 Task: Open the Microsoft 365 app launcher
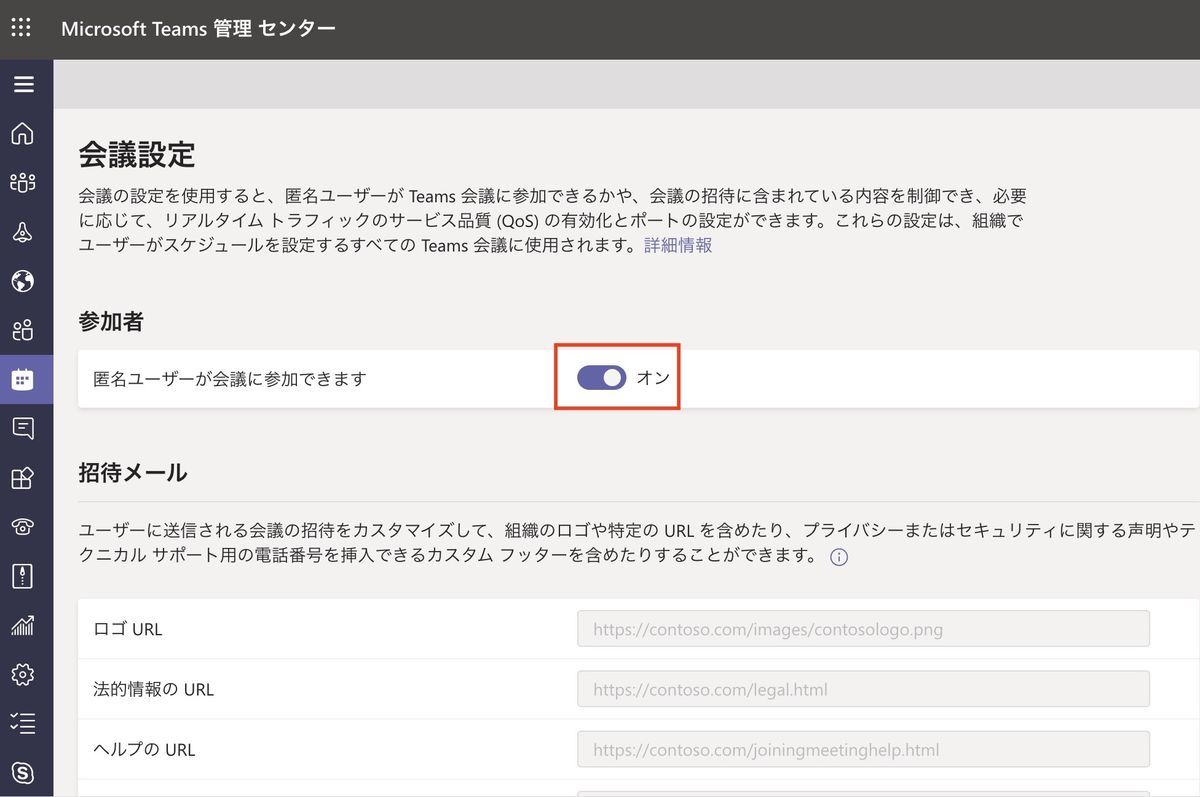pos(21,28)
